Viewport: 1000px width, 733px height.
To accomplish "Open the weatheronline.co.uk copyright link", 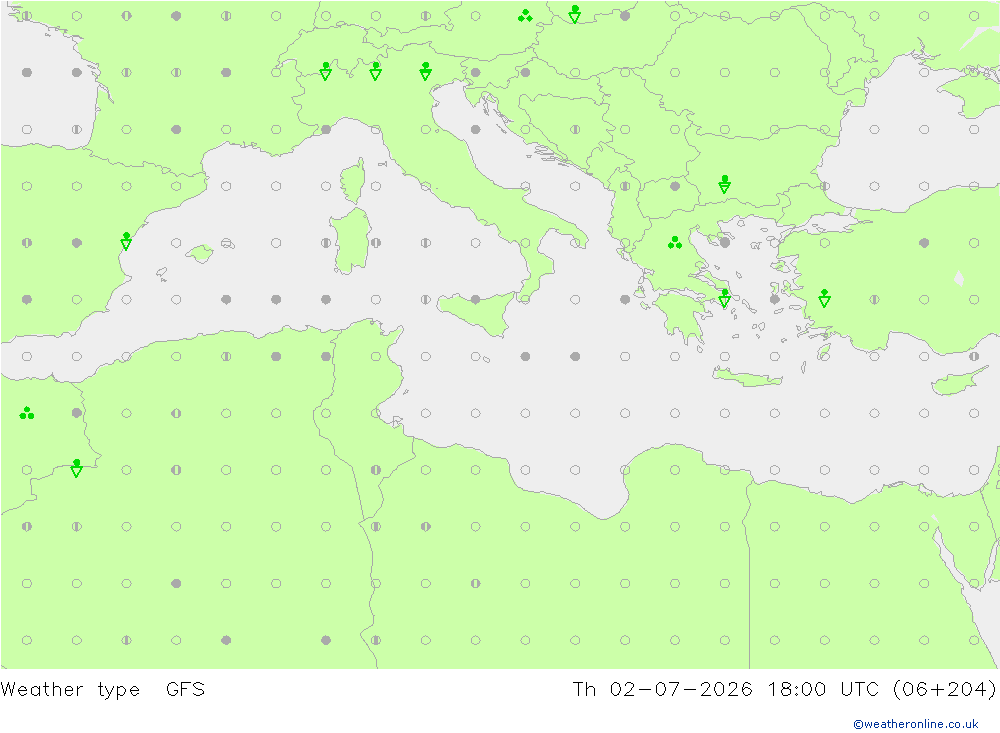I will (915, 724).
